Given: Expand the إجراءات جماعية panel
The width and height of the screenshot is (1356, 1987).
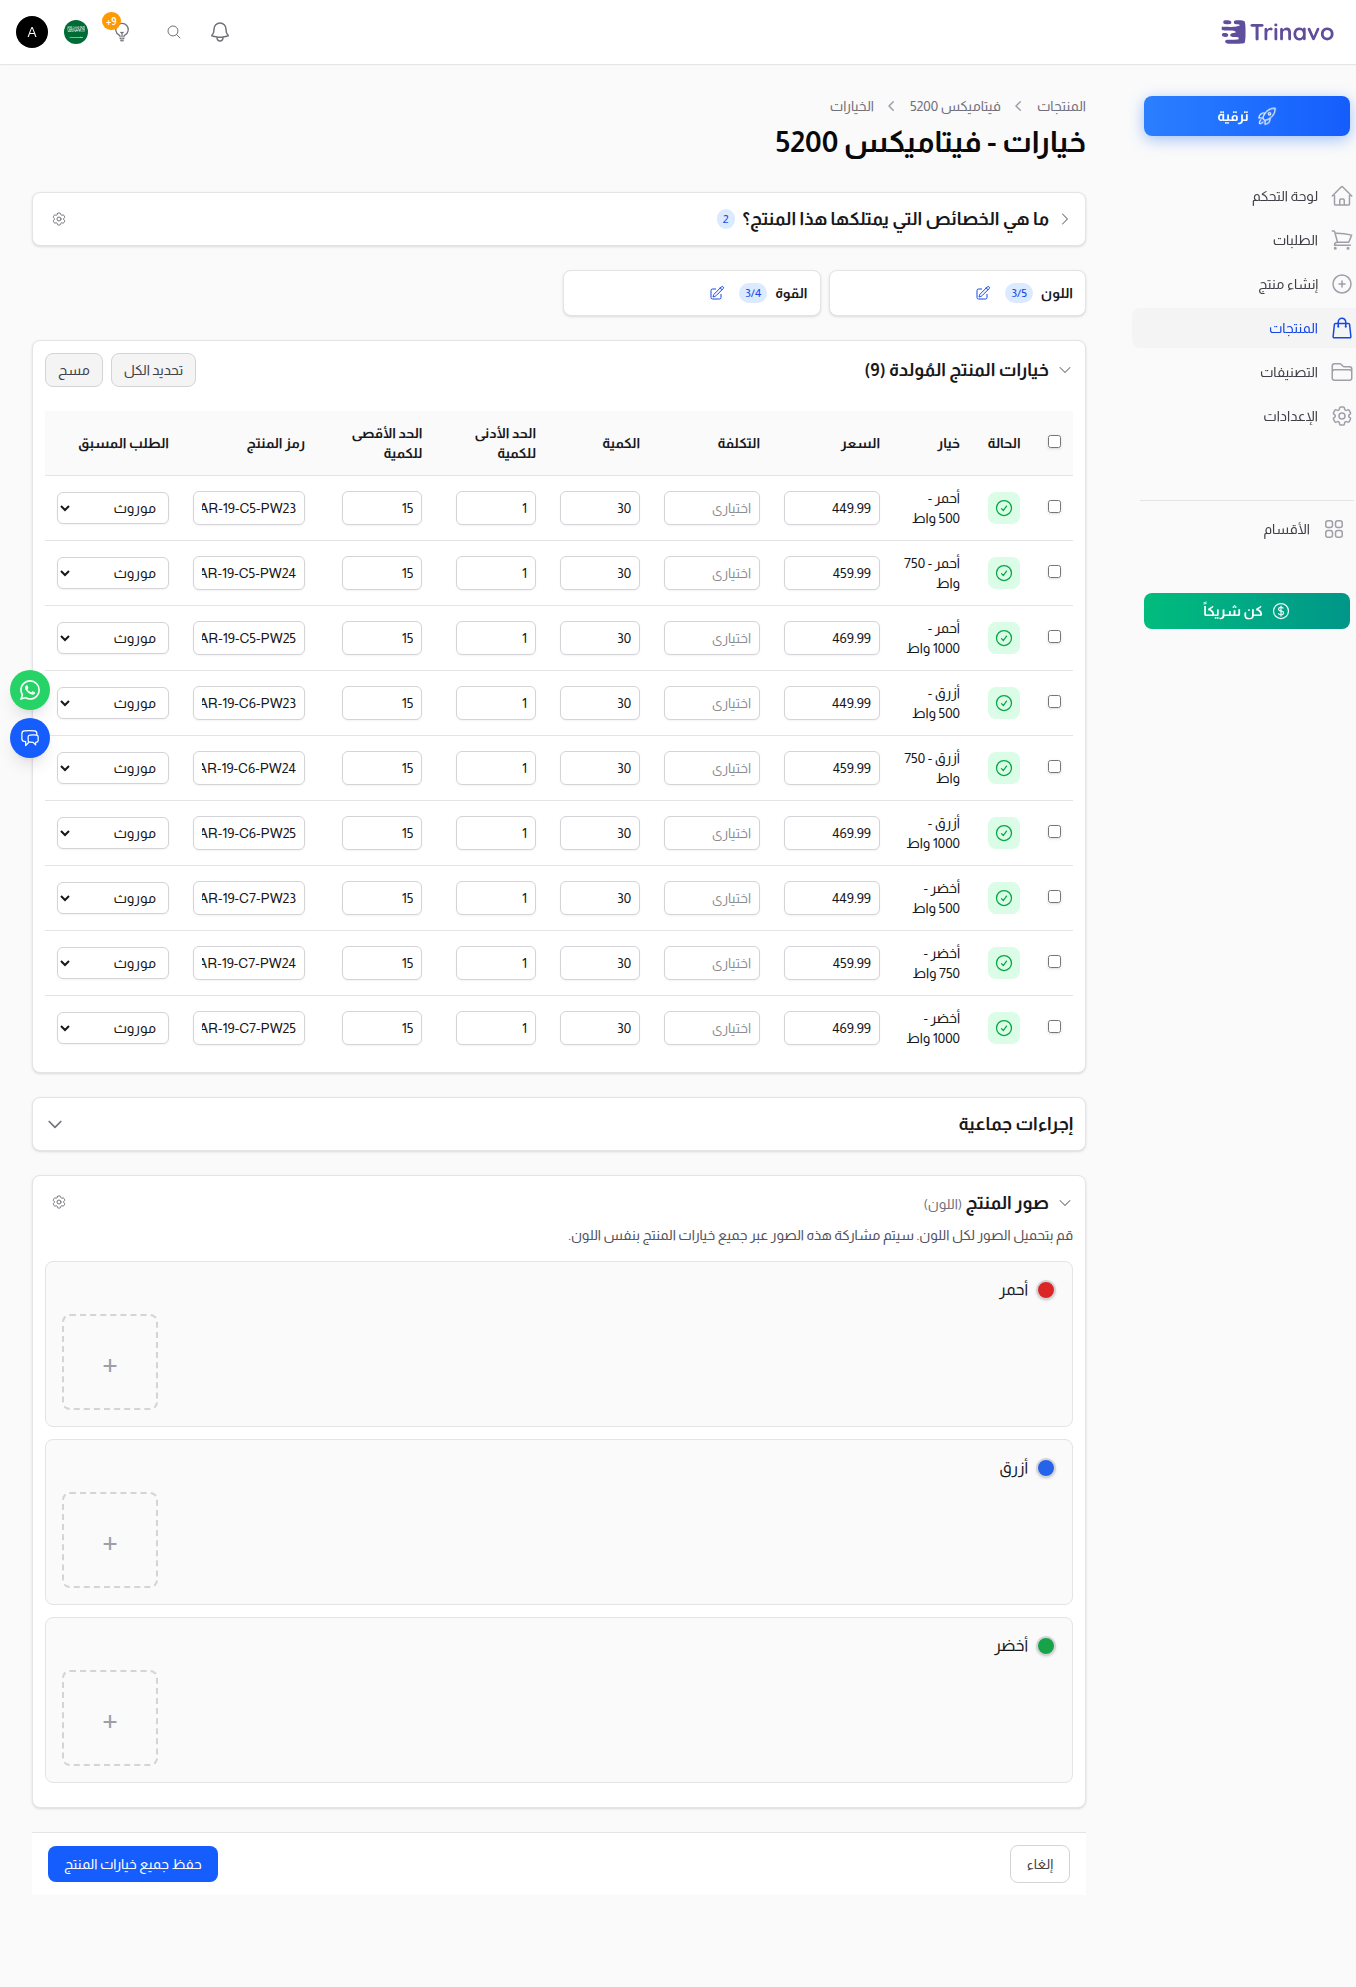Looking at the screenshot, I should 55,1124.
